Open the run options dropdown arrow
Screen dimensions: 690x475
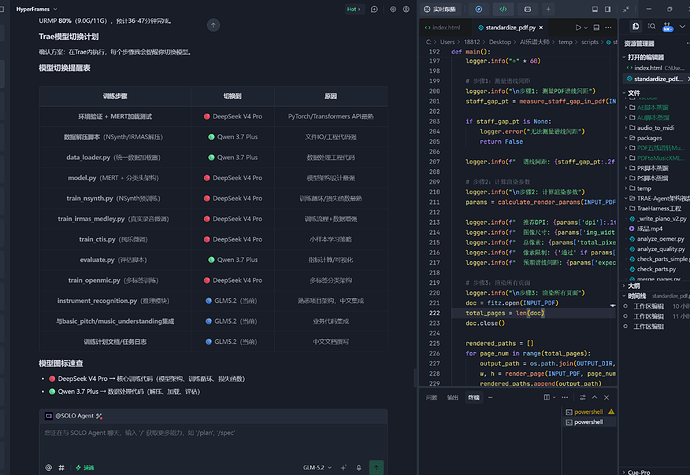(x=586, y=28)
